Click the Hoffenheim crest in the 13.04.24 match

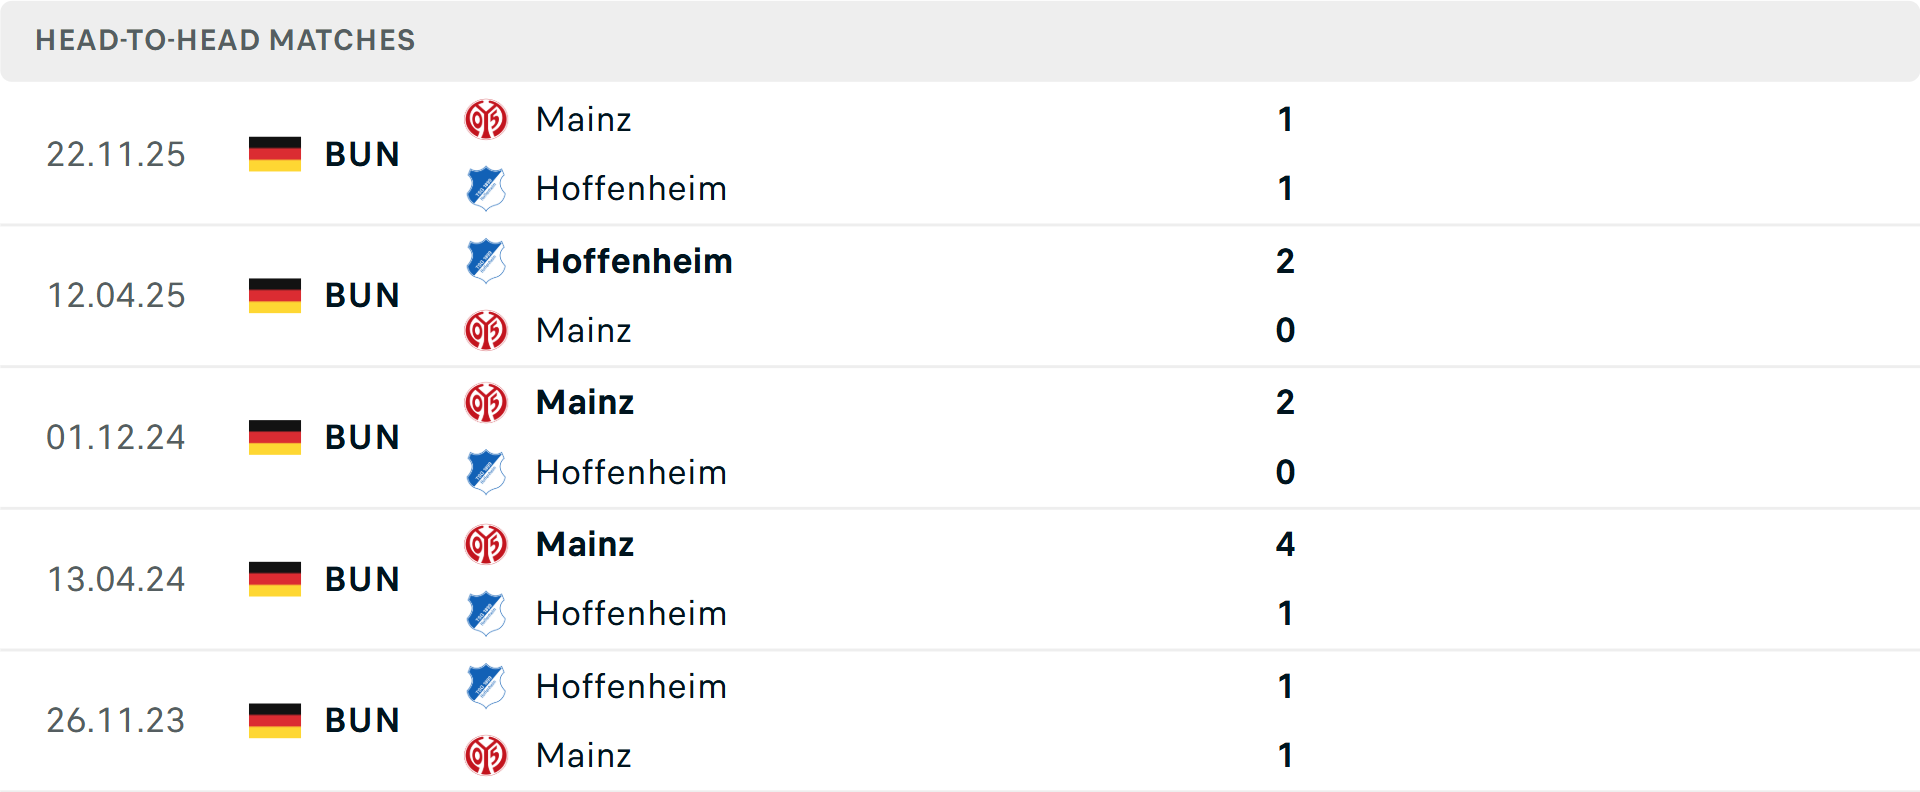[x=487, y=614]
